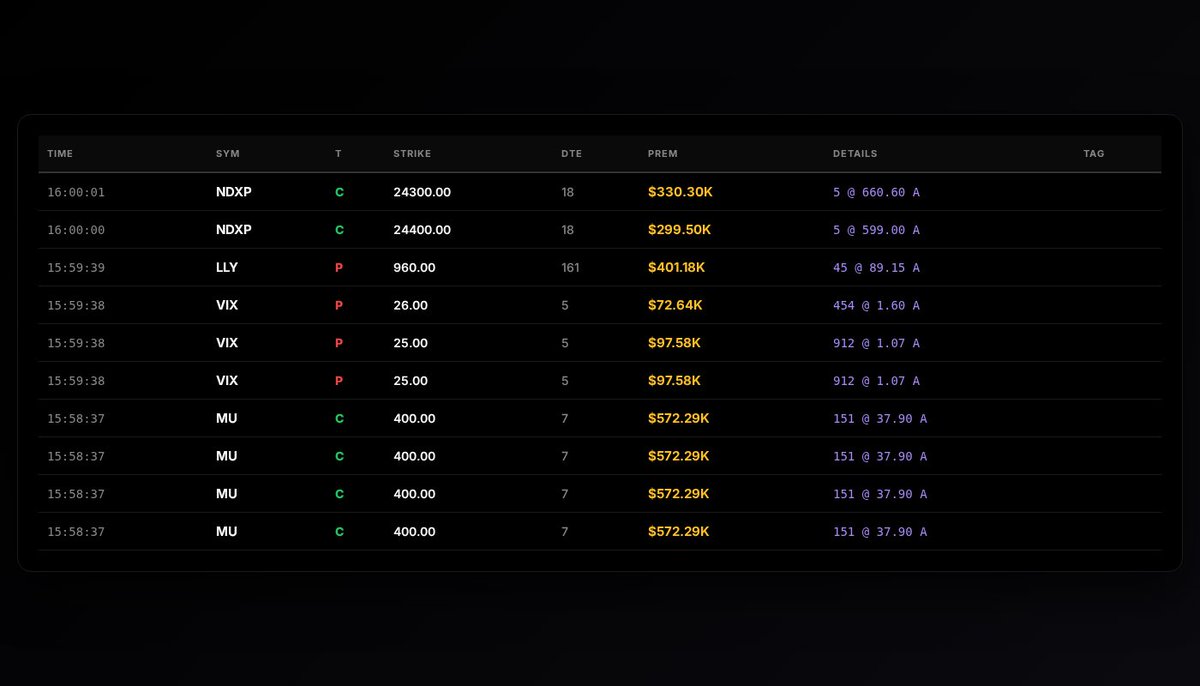Click DTE 18 in the $330.30K row

[x=568, y=192]
